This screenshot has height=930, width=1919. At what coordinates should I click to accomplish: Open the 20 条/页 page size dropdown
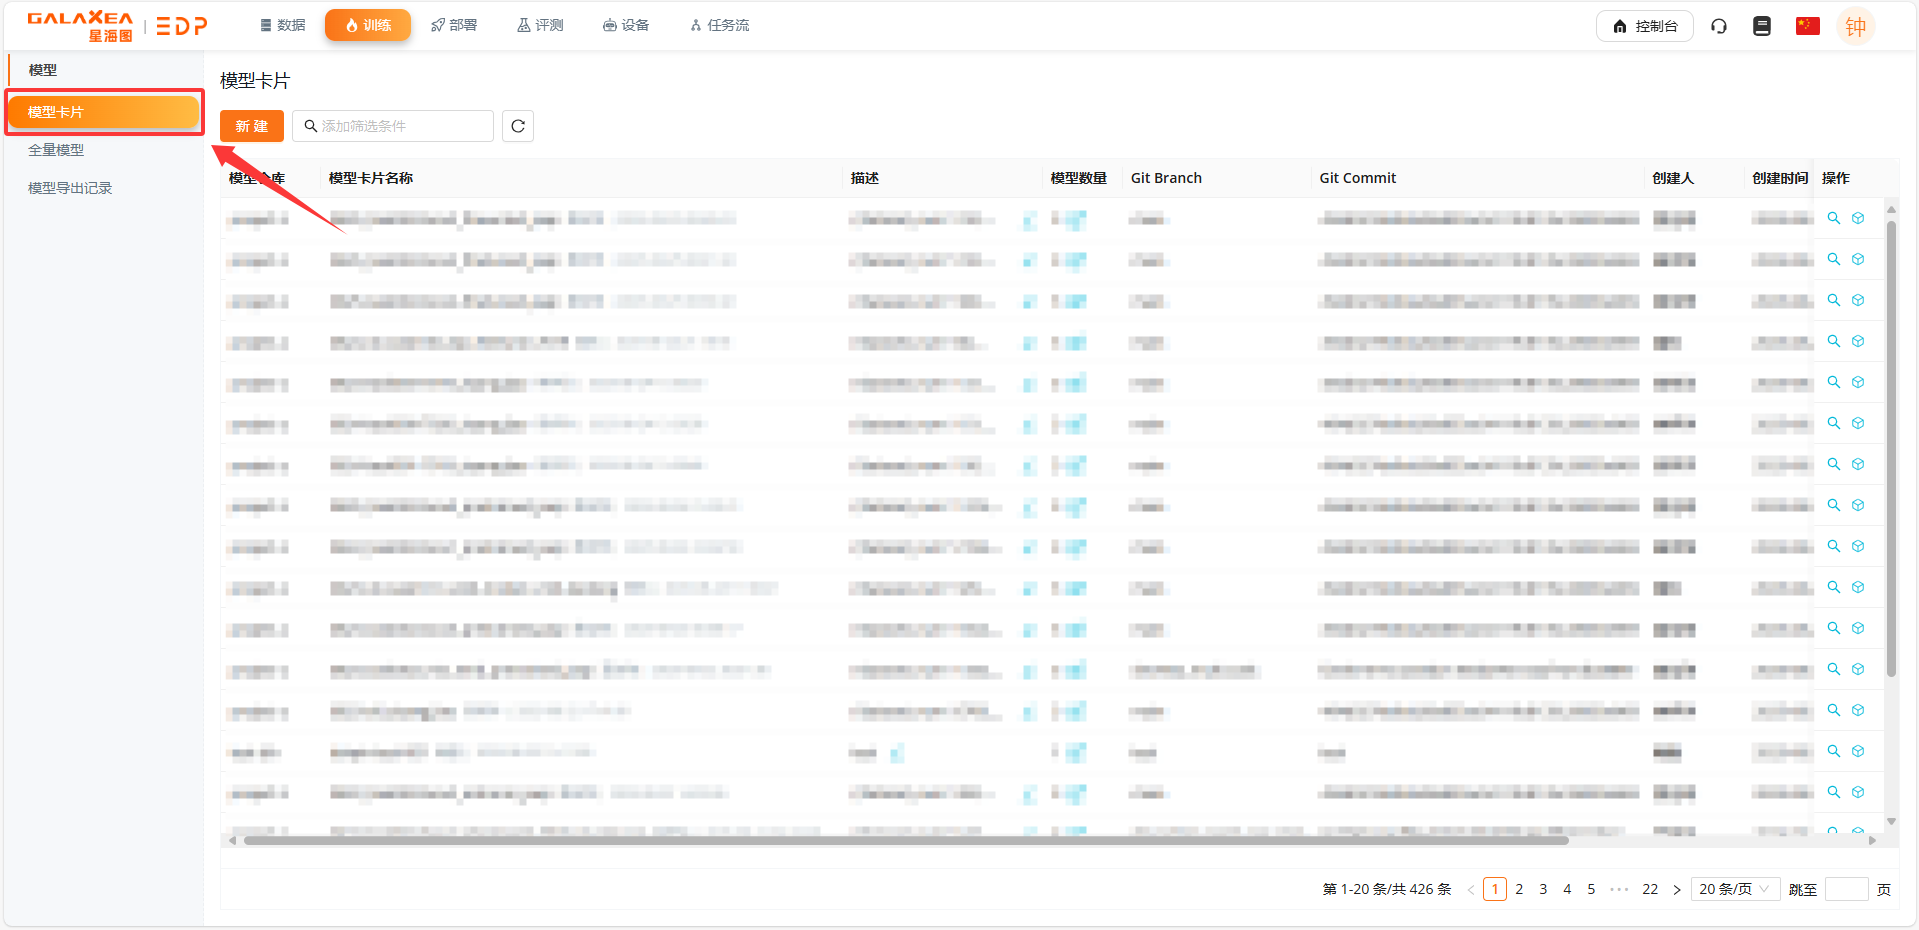coord(1734,889)
